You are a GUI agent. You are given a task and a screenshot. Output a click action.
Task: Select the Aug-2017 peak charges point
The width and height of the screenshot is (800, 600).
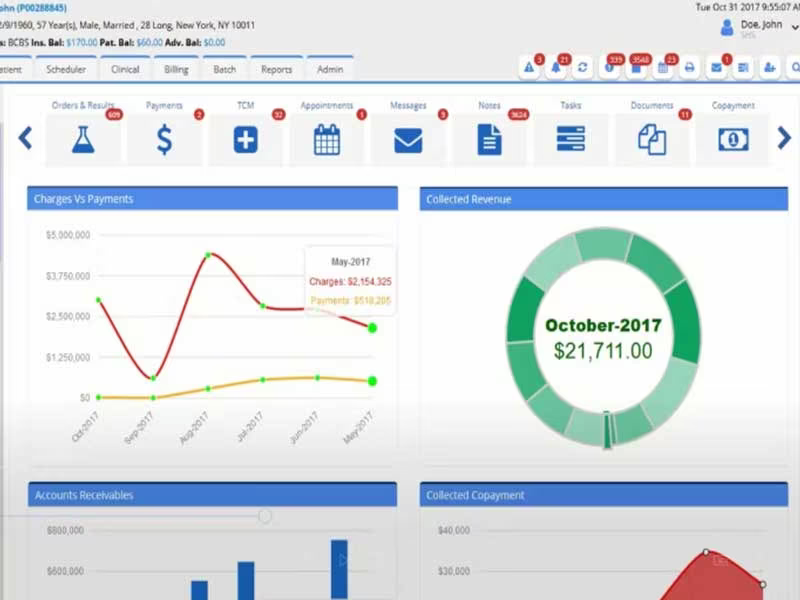[x=208, y=255]
